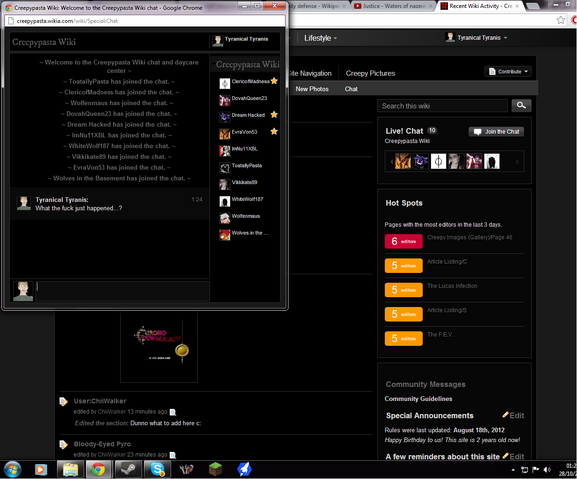Expand the Lifestyle dropdown menu
The image size is (577, 479).
[x=320, y=38]
